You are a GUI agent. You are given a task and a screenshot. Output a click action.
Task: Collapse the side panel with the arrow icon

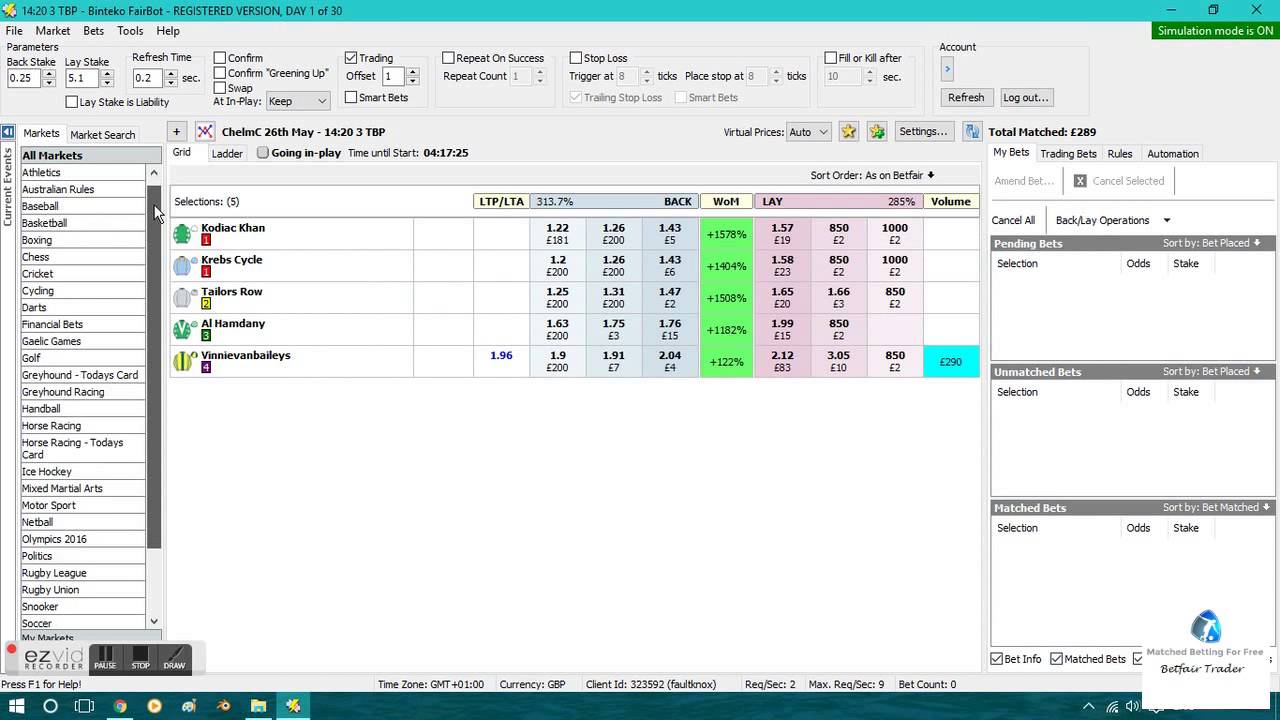(x=8, y=132)
